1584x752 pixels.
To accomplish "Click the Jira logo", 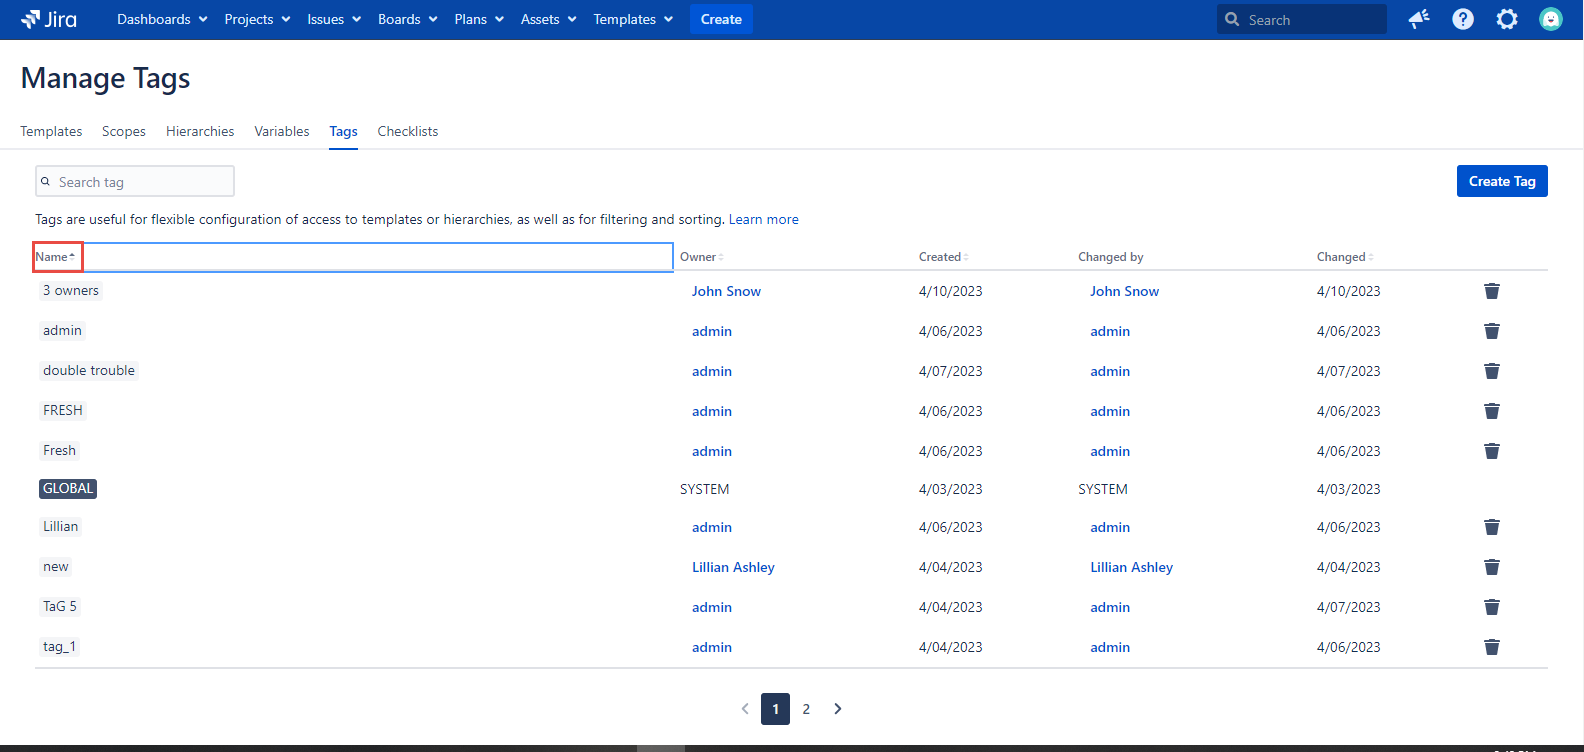I will pyautogui.click(x=49, y=19).
